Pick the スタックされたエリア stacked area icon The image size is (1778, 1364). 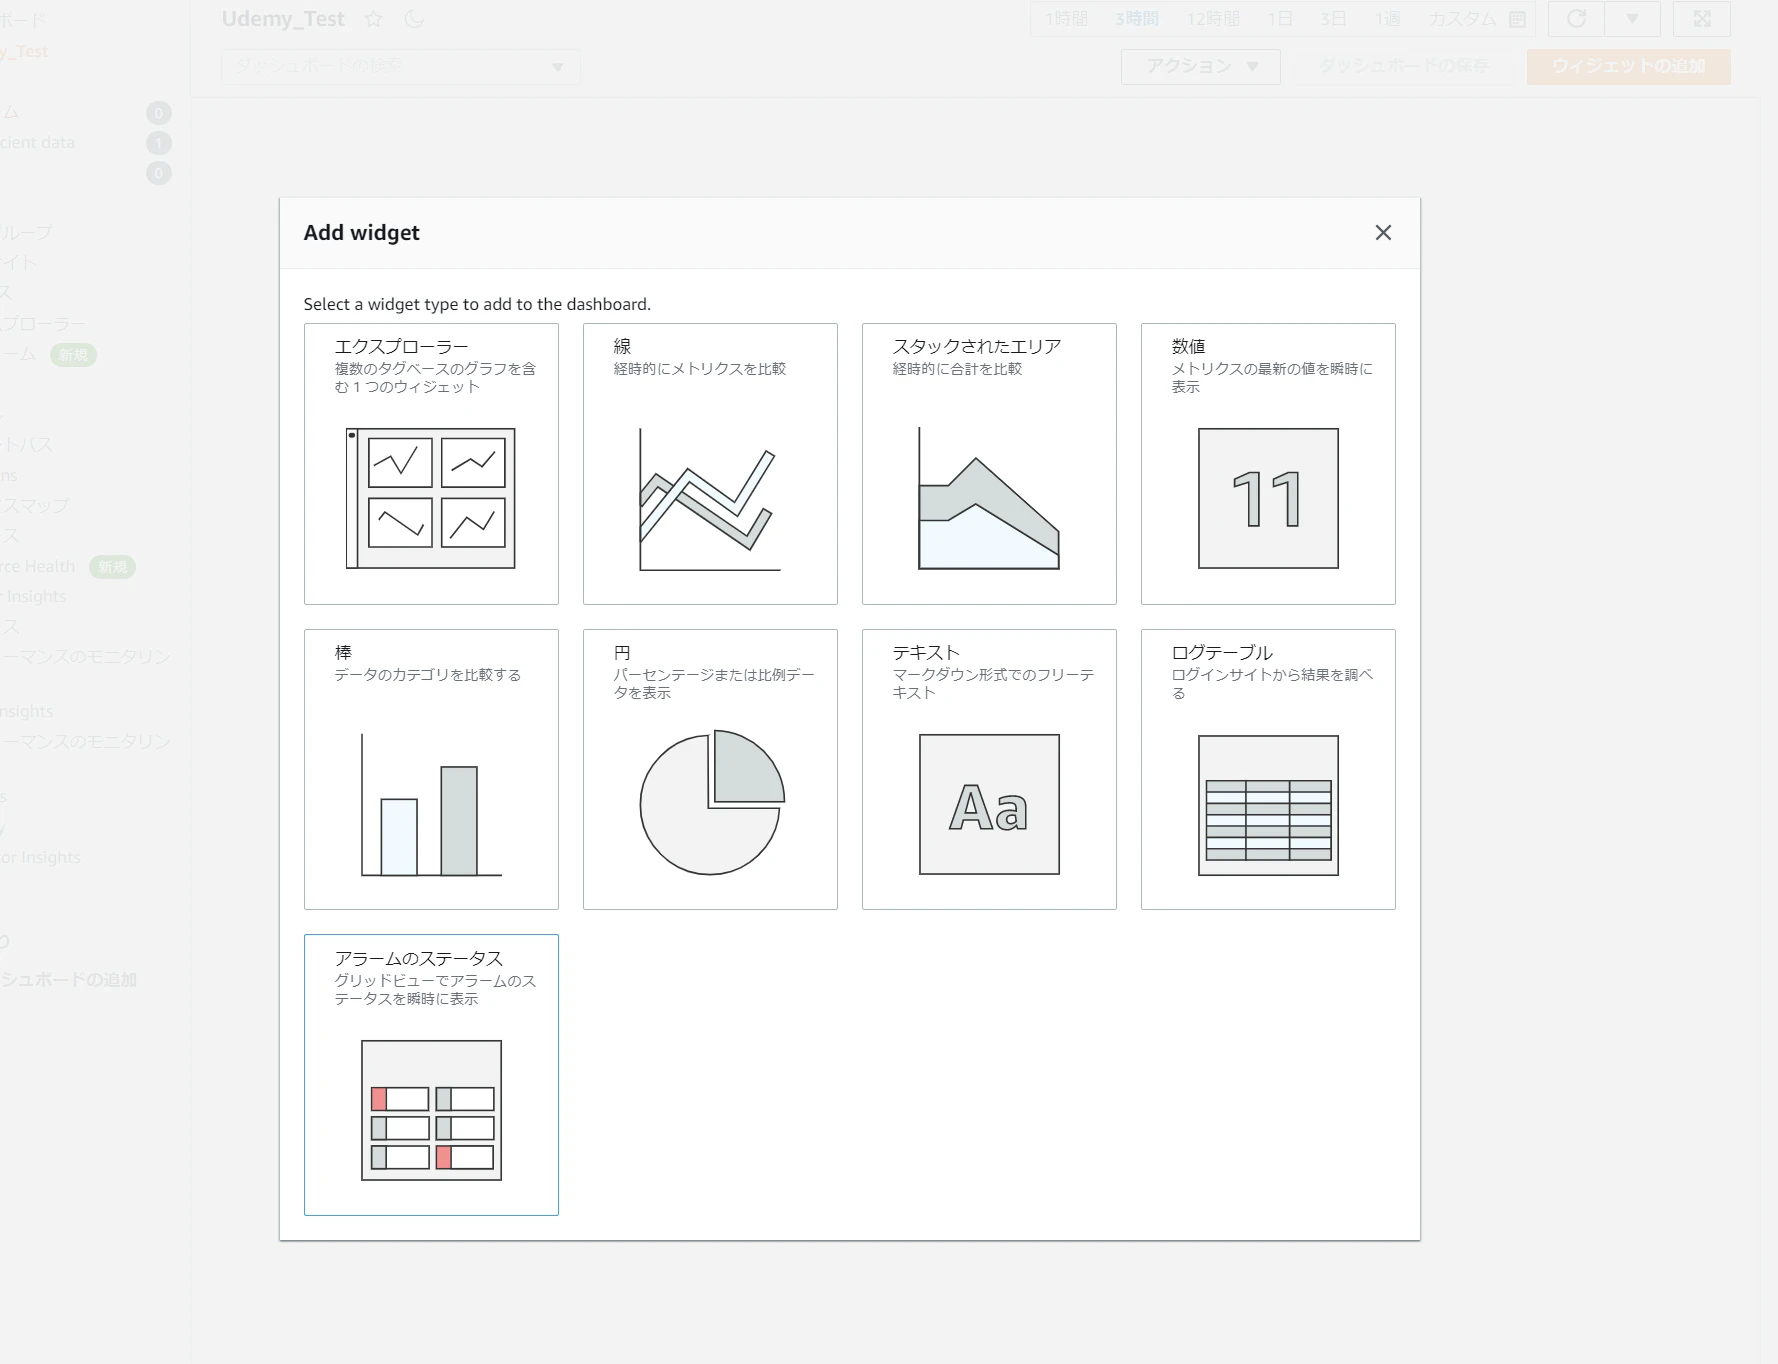pos(989,498)
